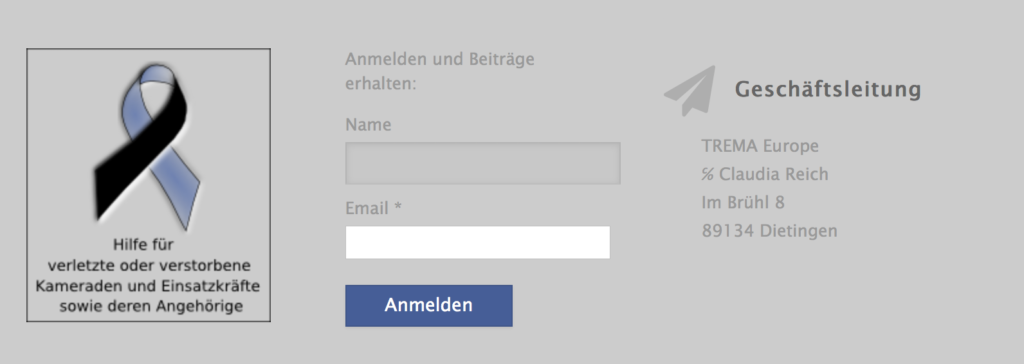Click the Im Brühl 8 street line

point(743,203)
